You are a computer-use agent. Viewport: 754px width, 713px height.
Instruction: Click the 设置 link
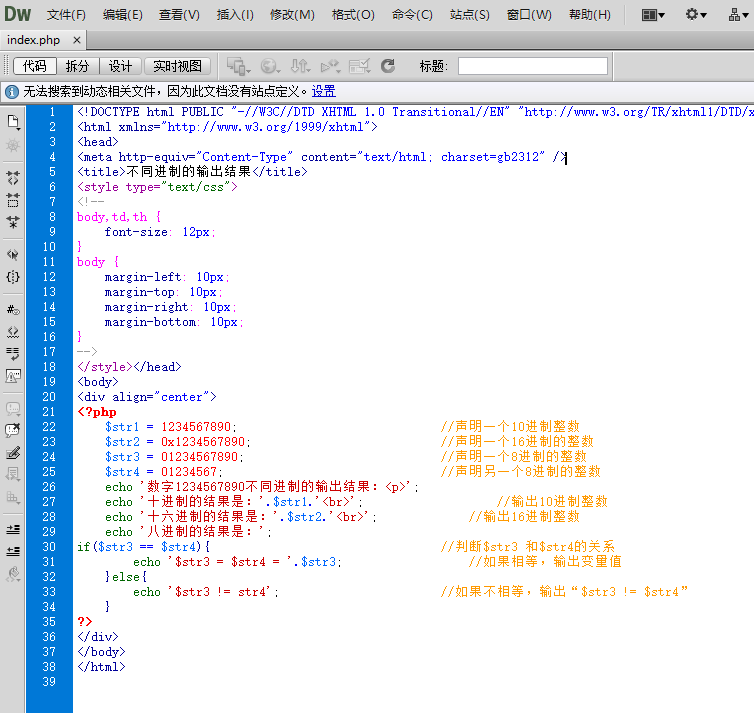(x=323, y=91)
